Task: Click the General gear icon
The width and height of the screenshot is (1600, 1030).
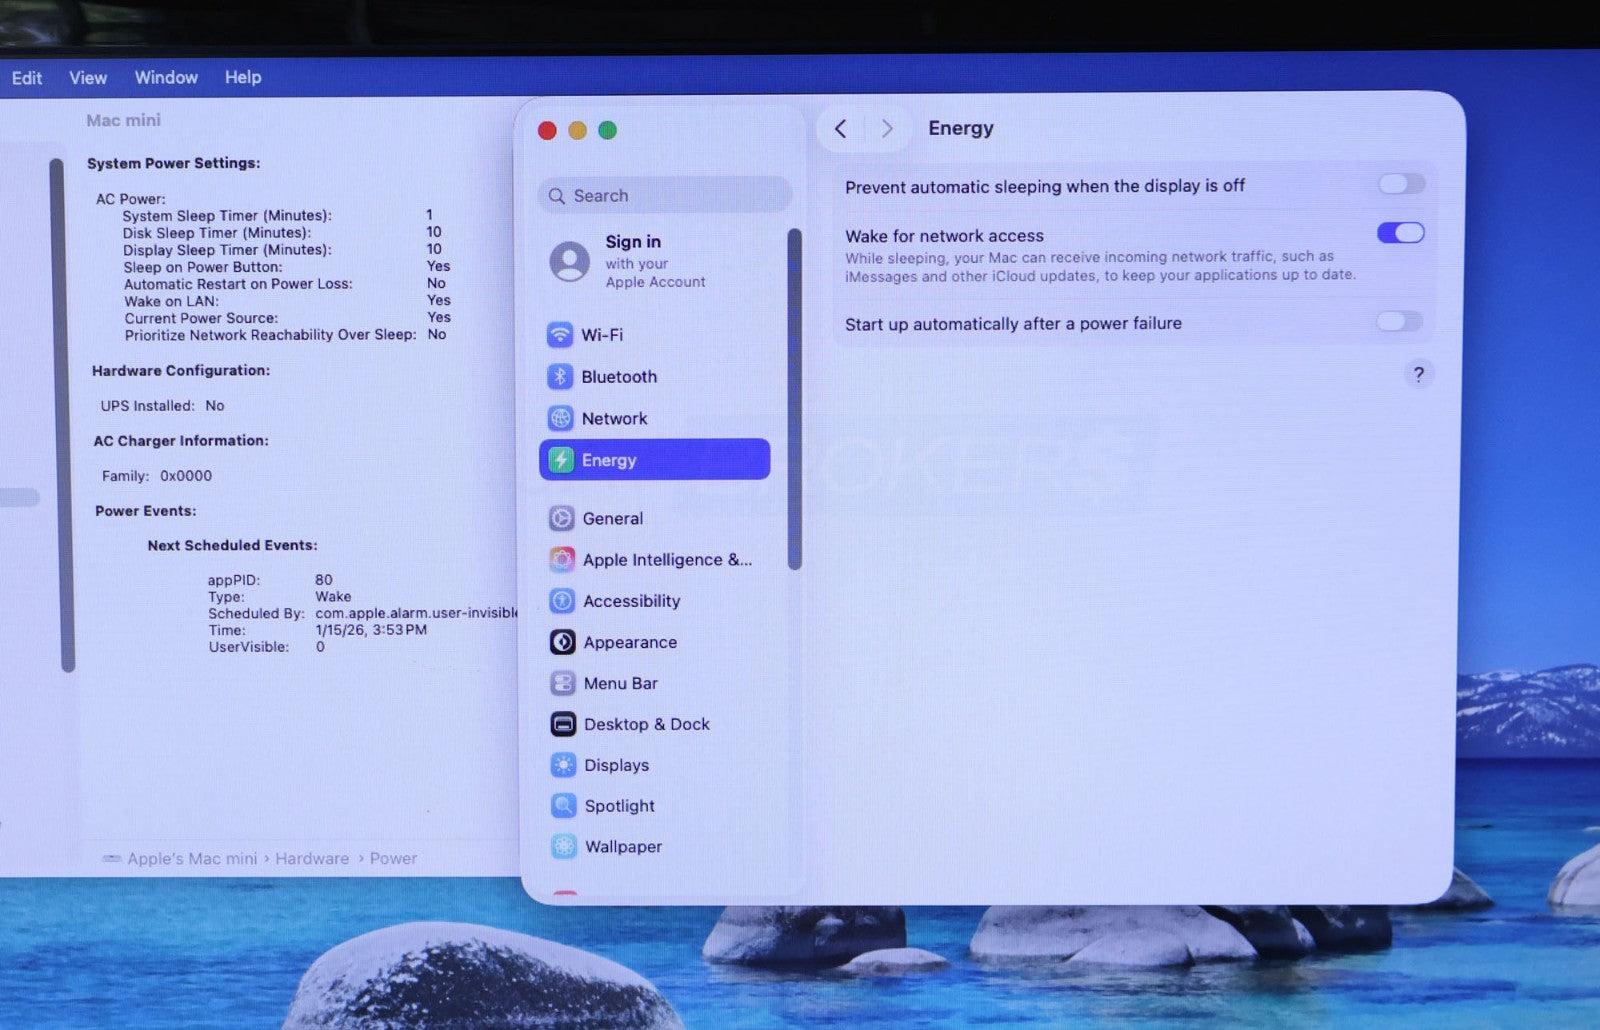Action: coord(562,518)
